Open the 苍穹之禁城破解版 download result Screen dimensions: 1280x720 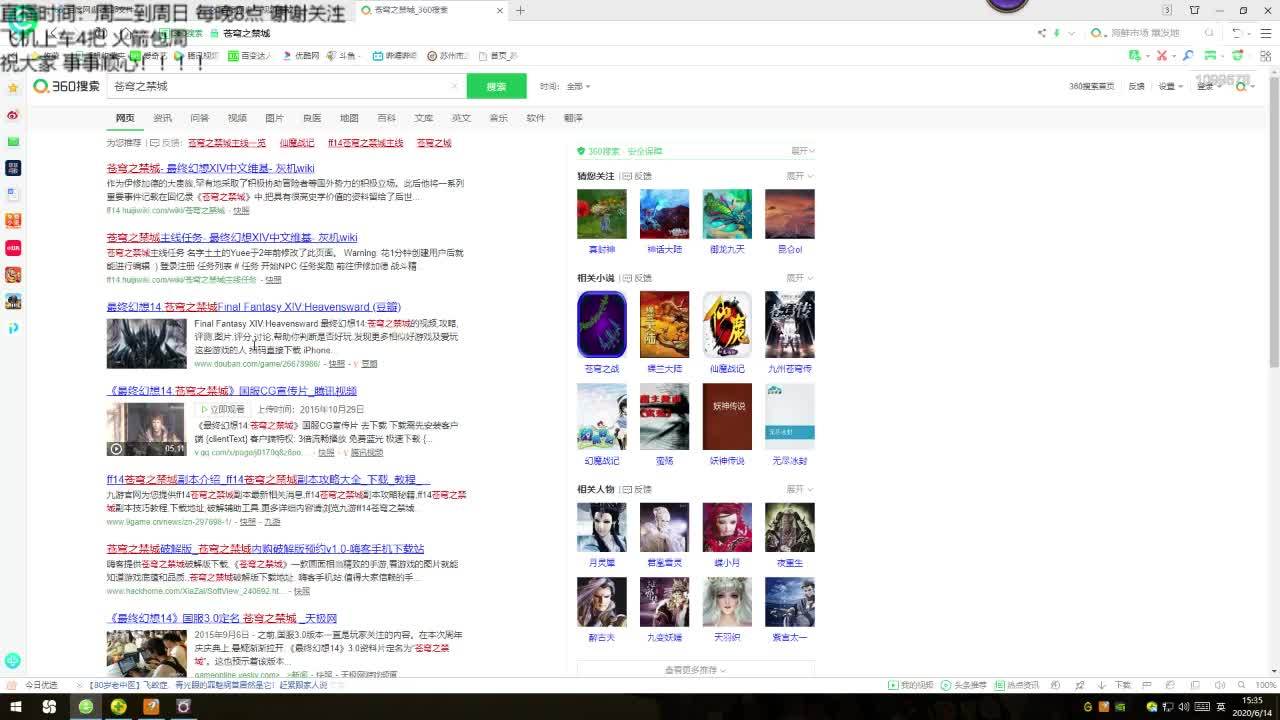pyautogui.click(x=265, y=549)
